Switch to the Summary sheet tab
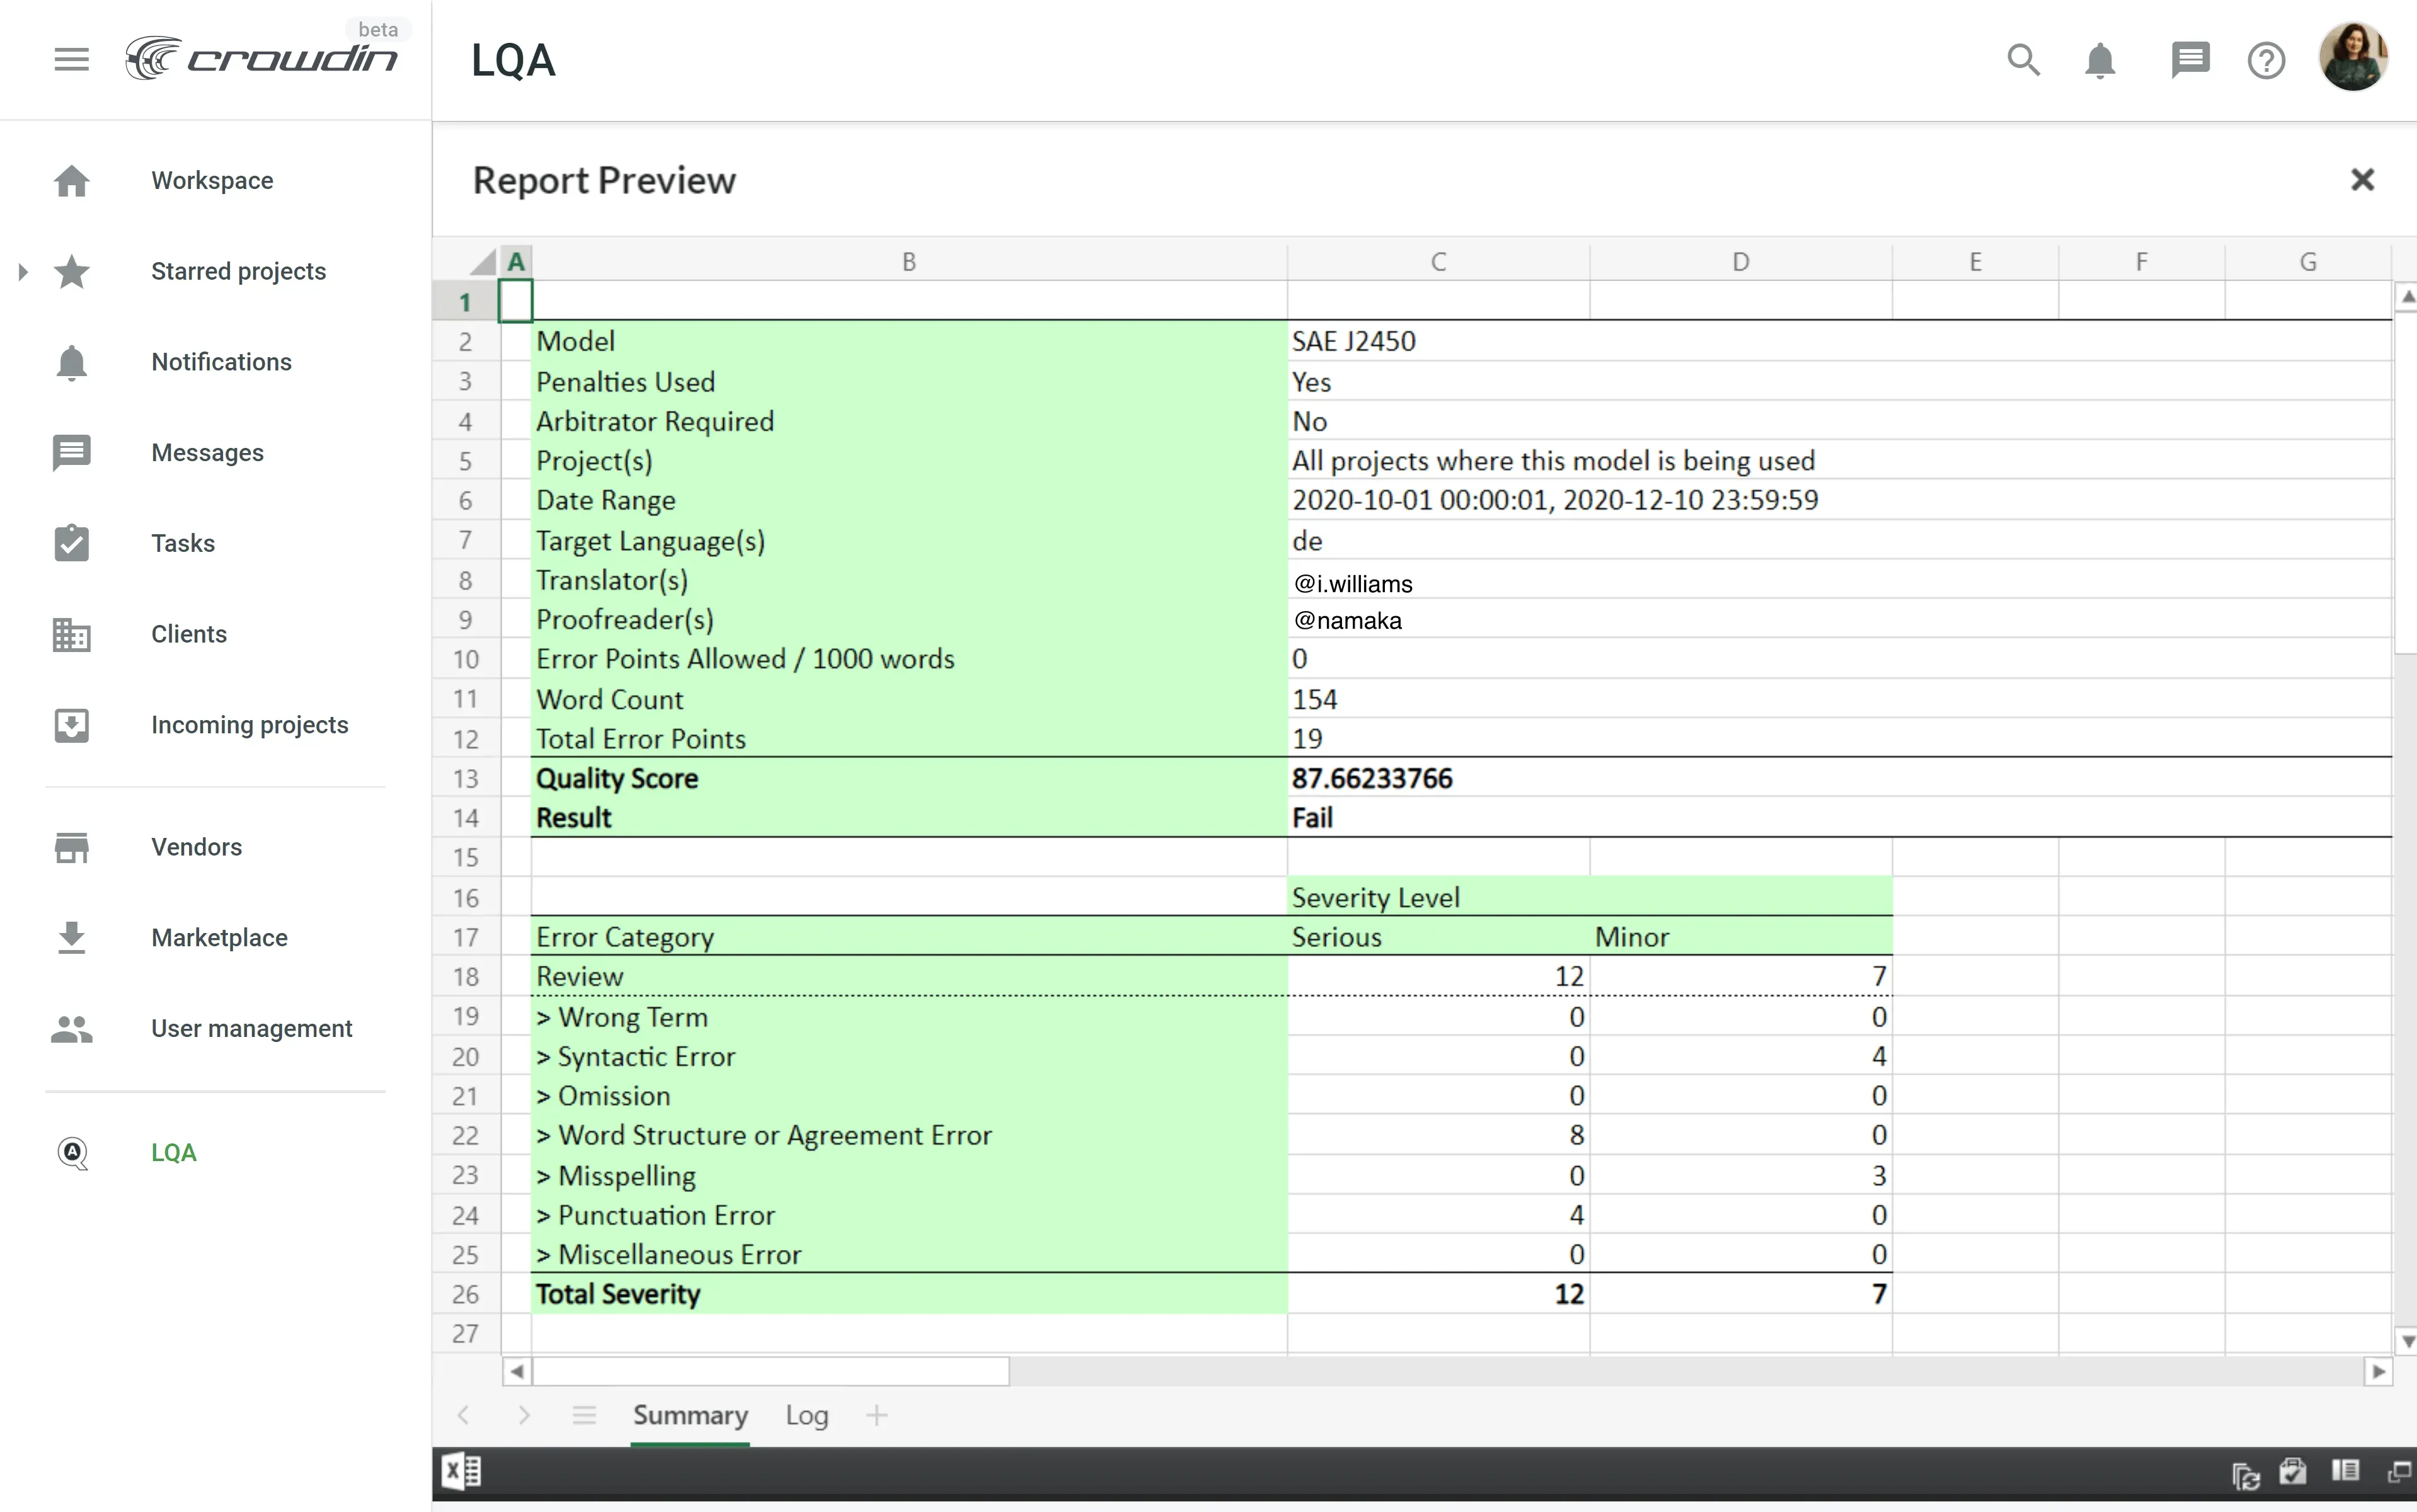The width and height of the screenshot is (2417, 1512). [689, 1415]
